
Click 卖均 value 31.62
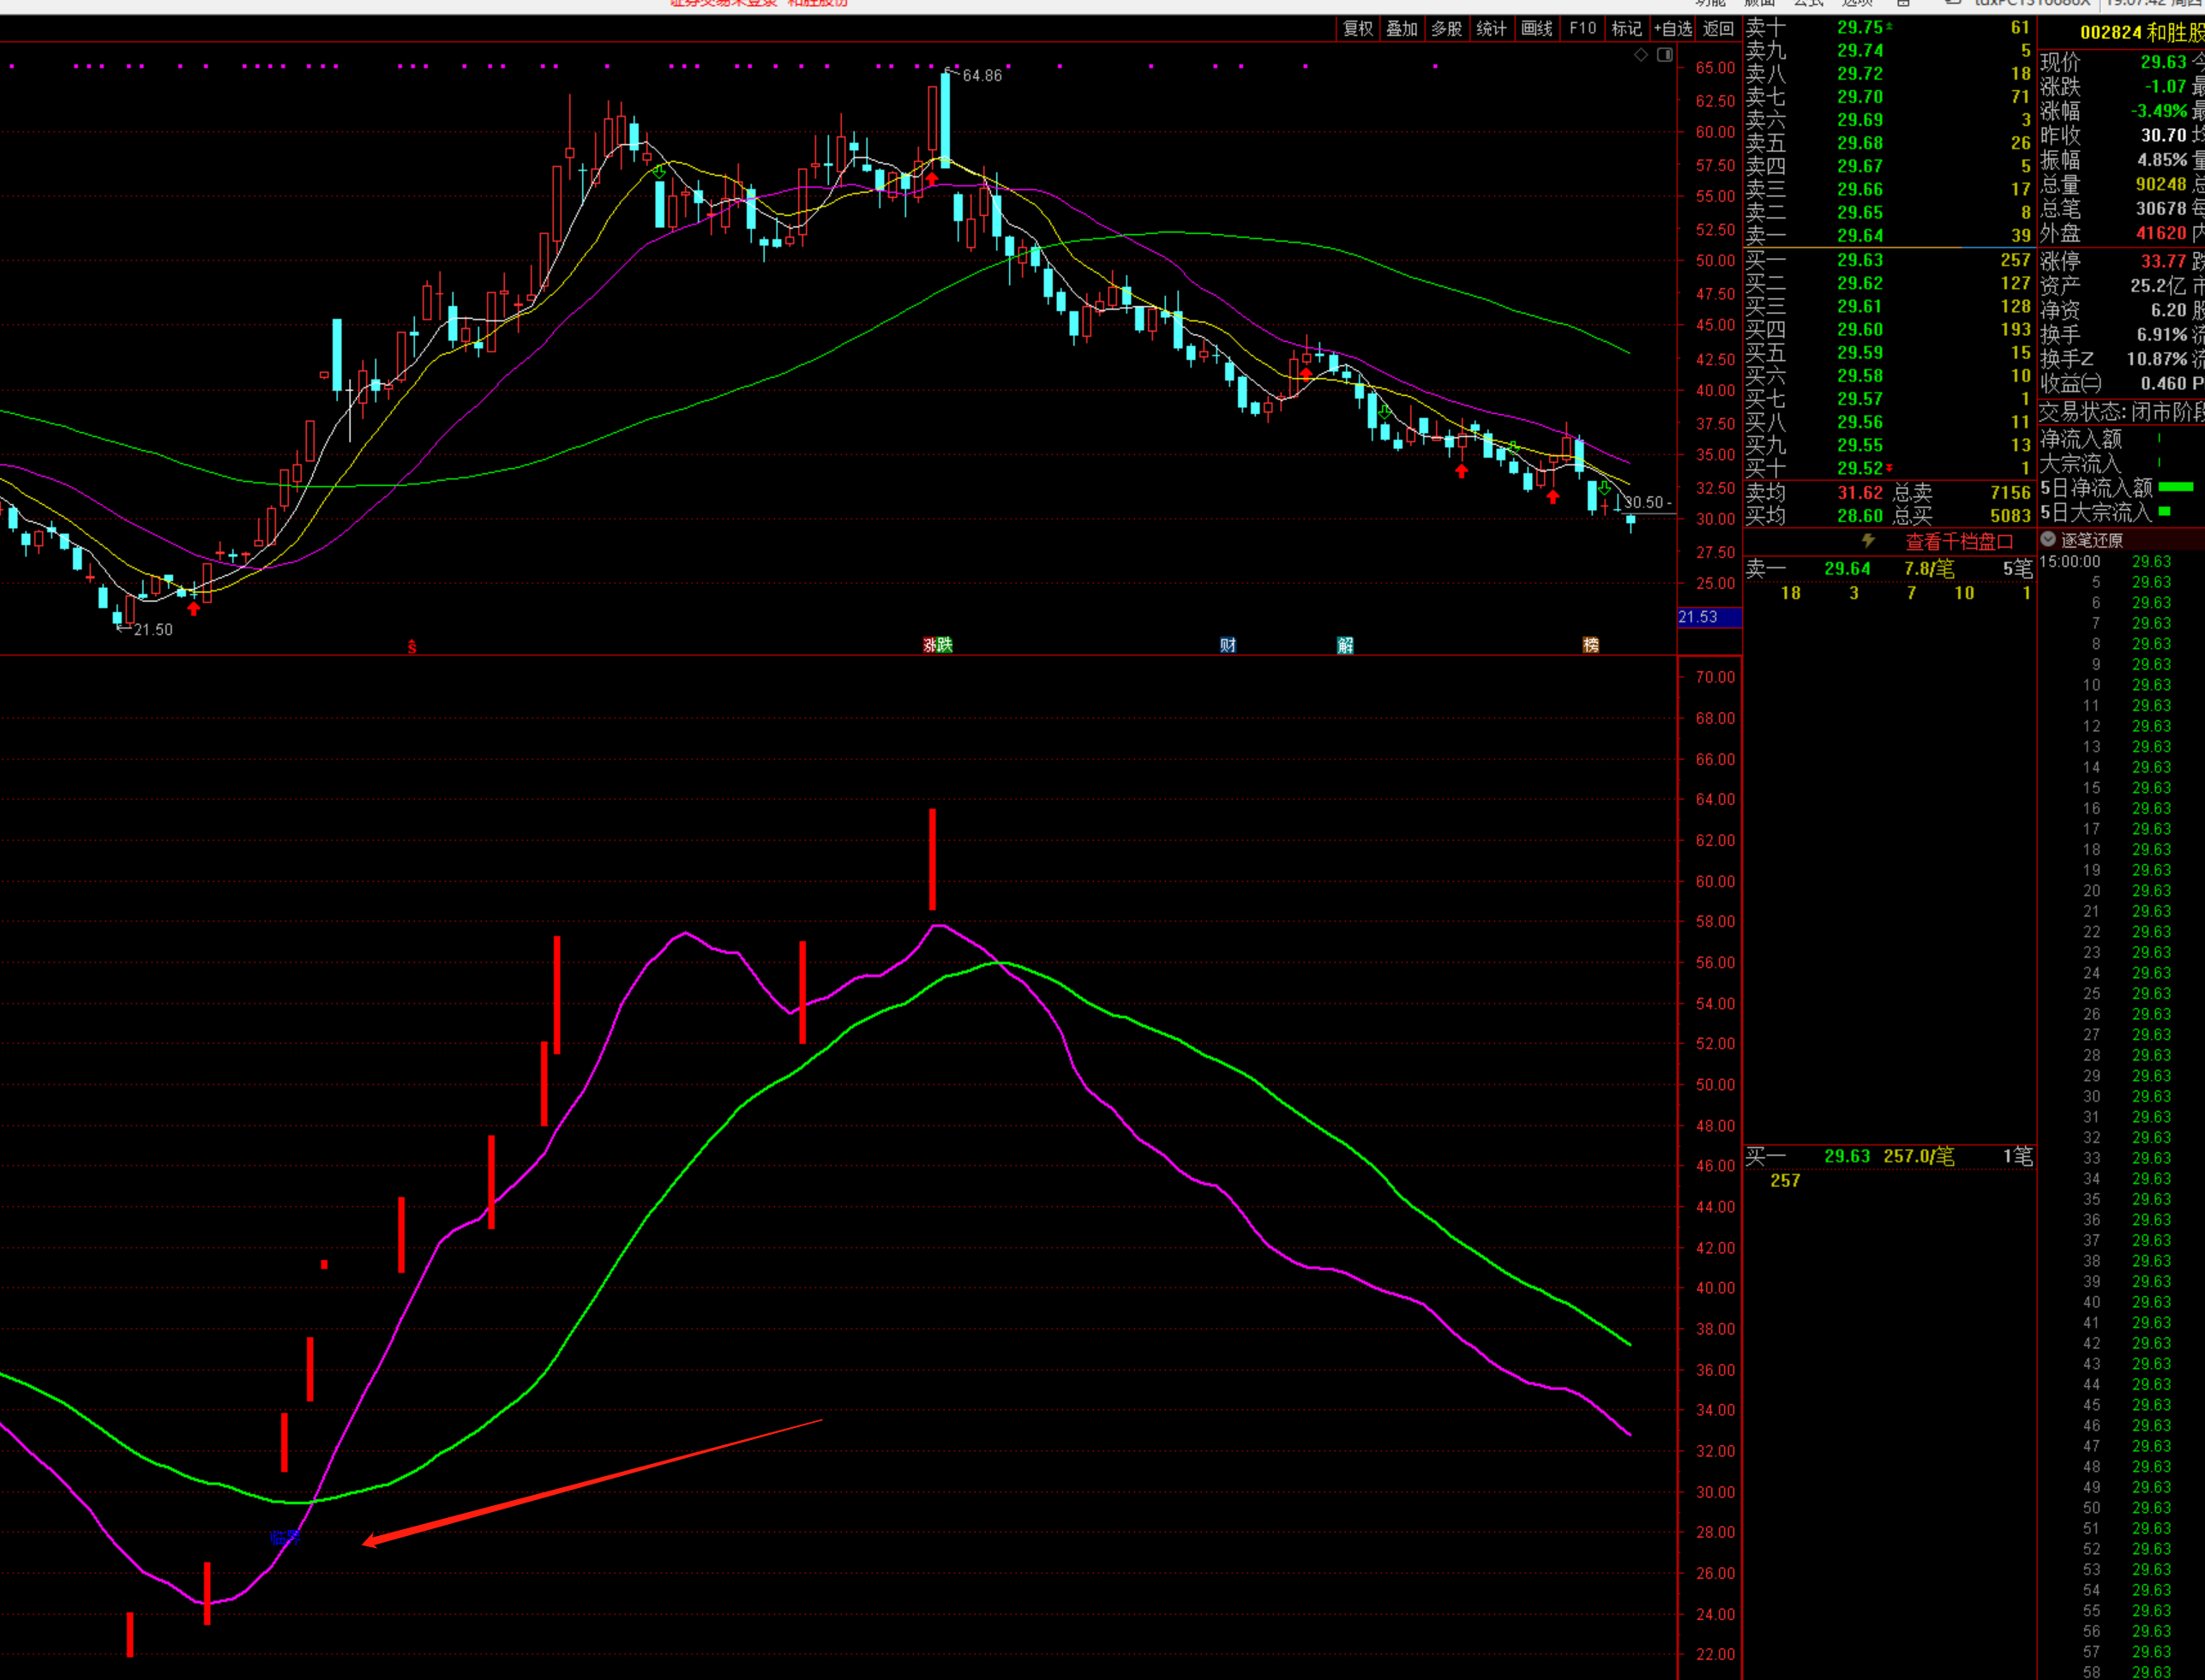click(x=1860, y=493)
